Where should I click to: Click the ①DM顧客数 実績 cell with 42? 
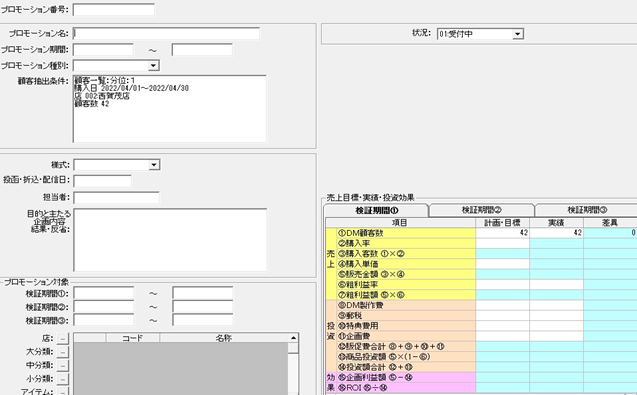pos(557,233)
